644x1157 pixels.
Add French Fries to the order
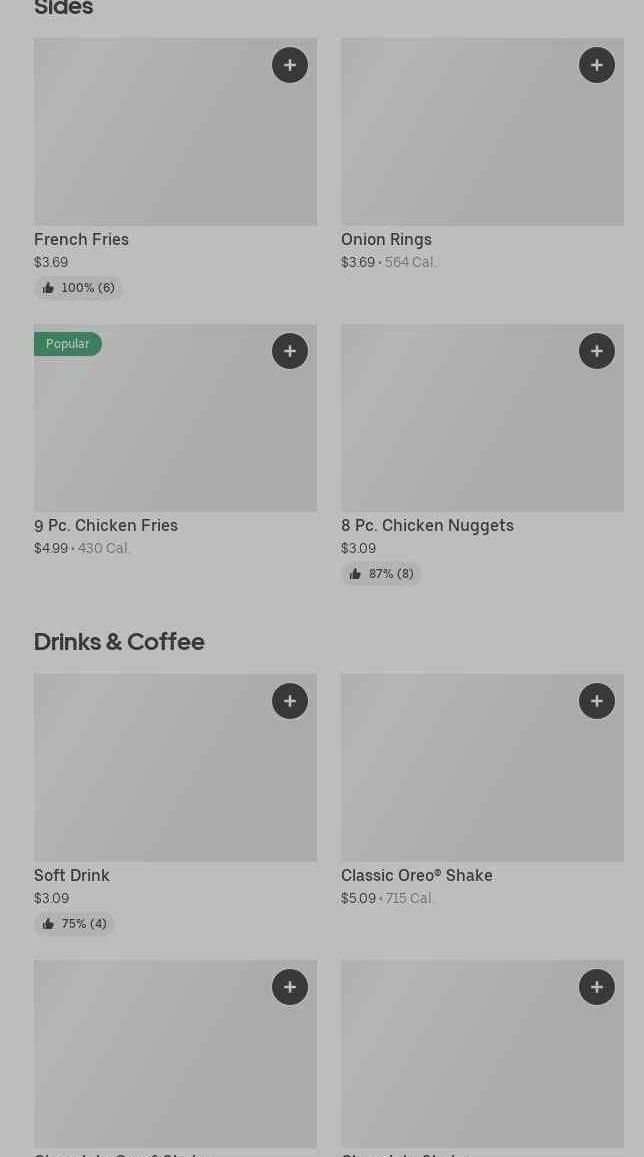click(290, 65)
